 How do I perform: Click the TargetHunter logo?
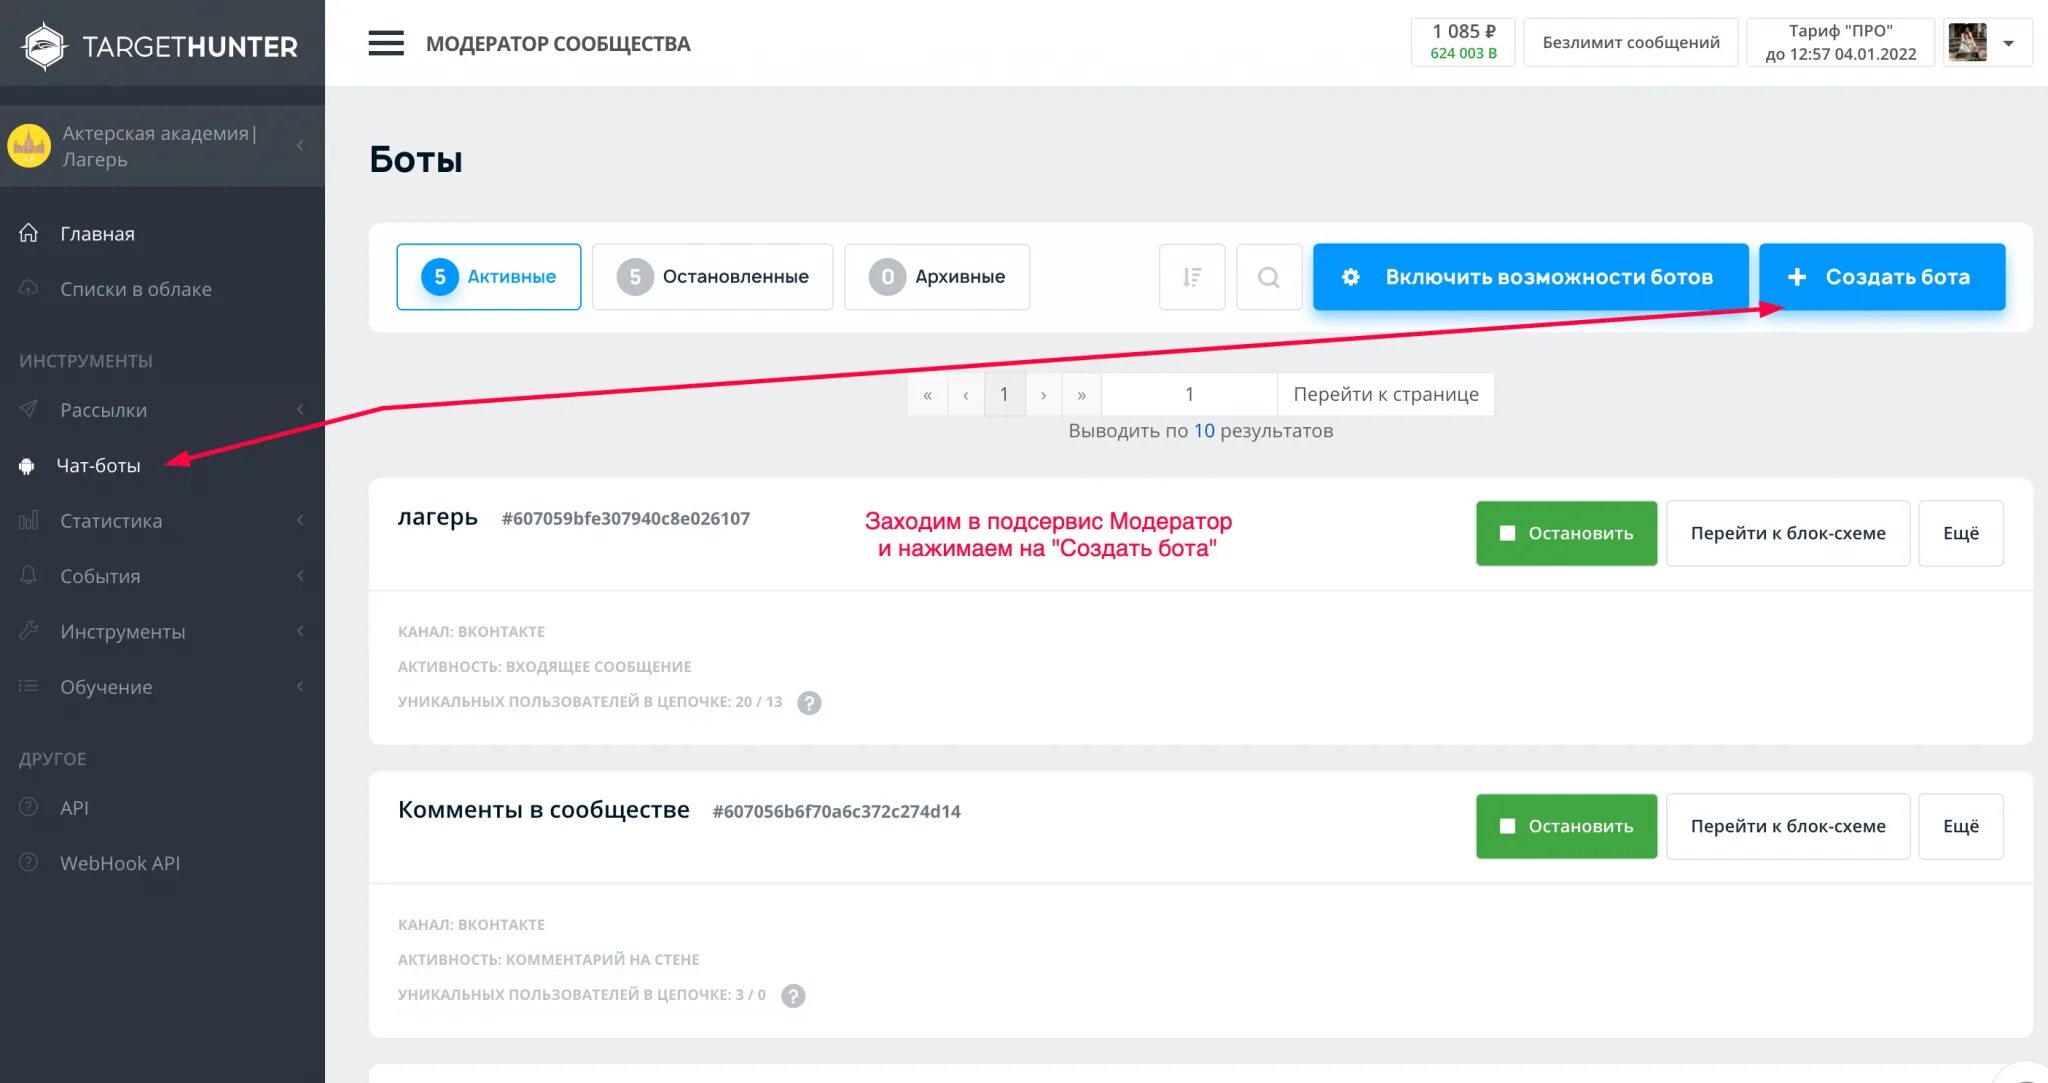coord(160,46)
